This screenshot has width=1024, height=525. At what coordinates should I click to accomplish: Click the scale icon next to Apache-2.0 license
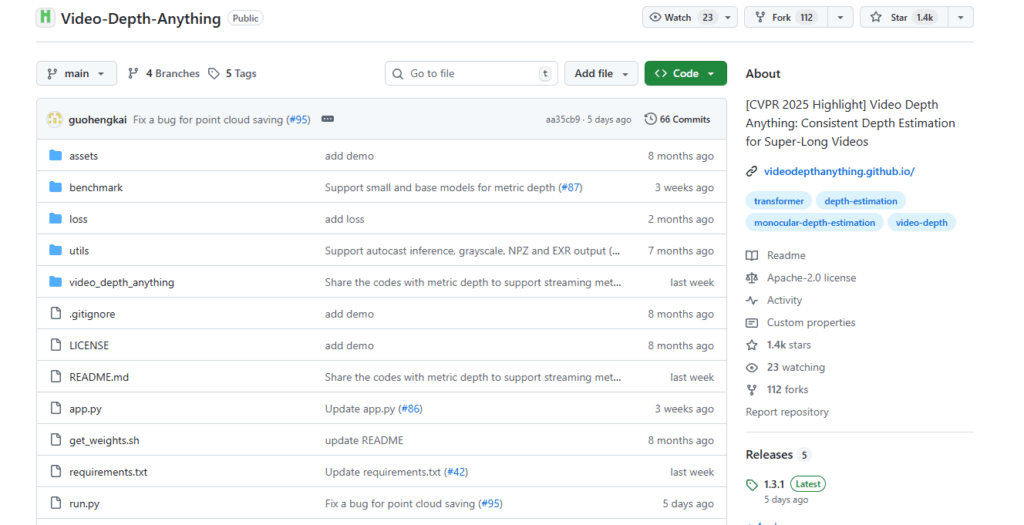click(752, 278)
